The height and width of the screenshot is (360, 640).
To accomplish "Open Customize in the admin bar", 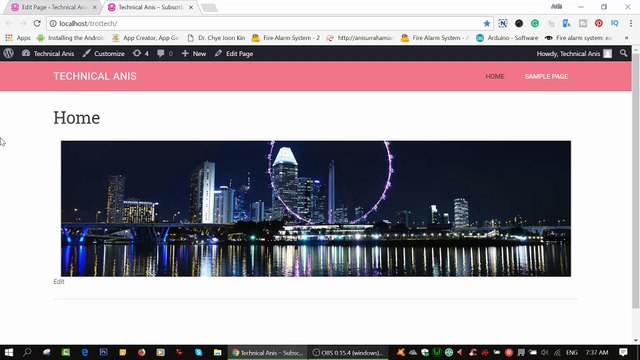I will [103, 53].
